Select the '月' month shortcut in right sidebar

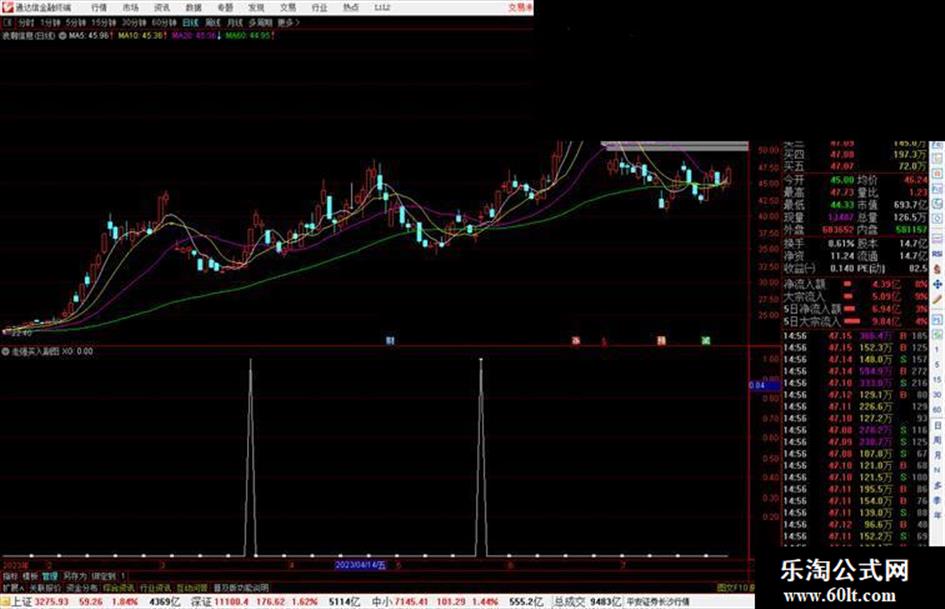937,455
